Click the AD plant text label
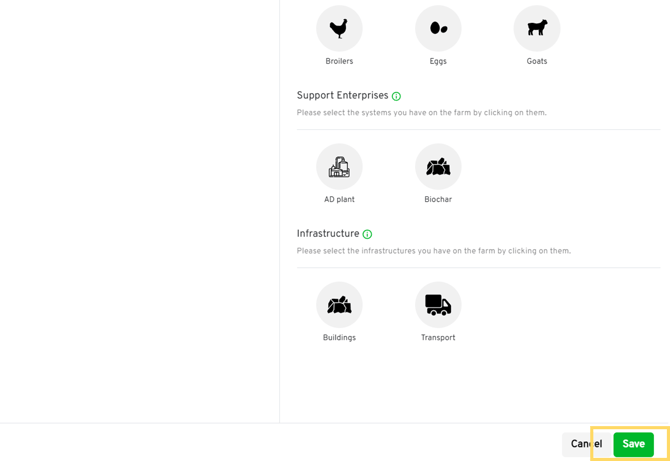Screen dimensions: 670x461 [339, 200]
